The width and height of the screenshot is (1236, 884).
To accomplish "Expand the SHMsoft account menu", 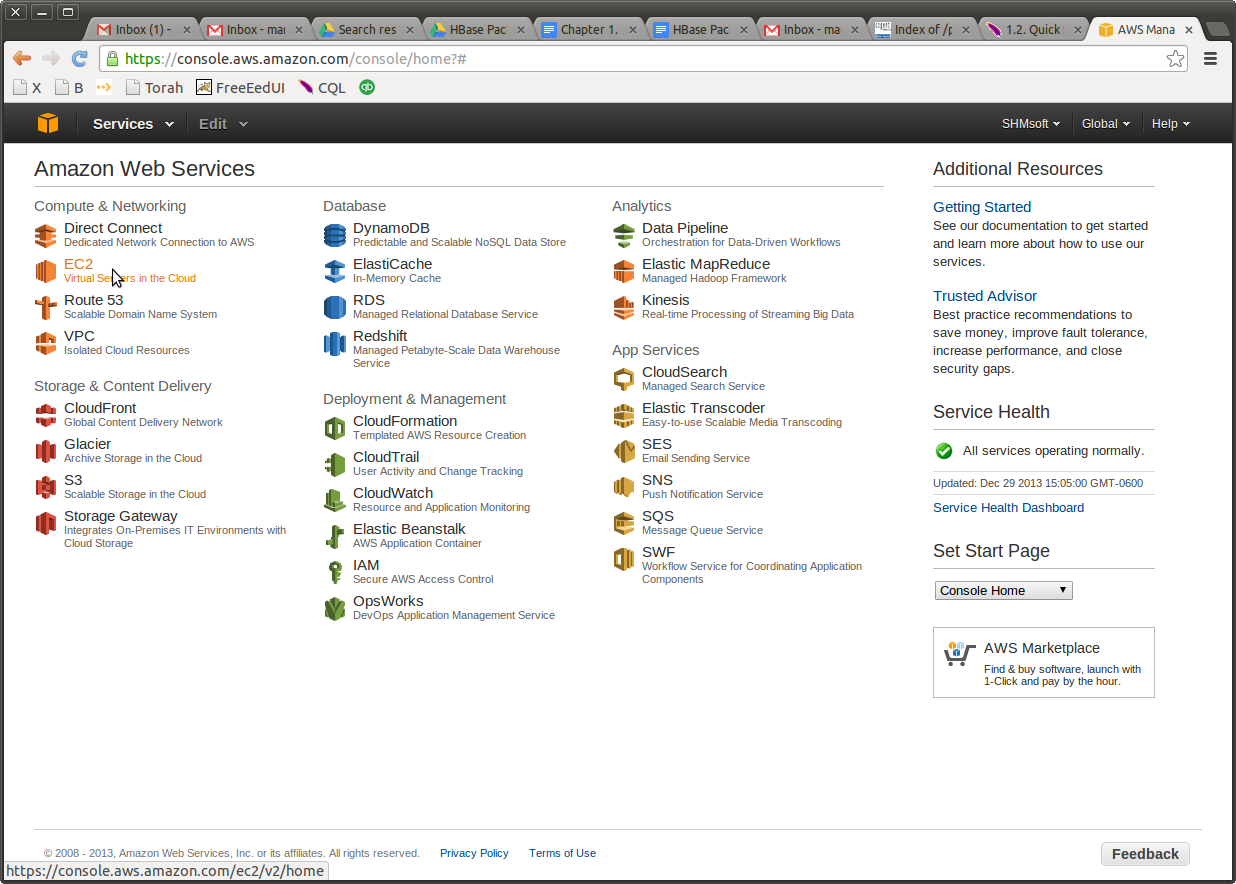I will (1032, 124).
